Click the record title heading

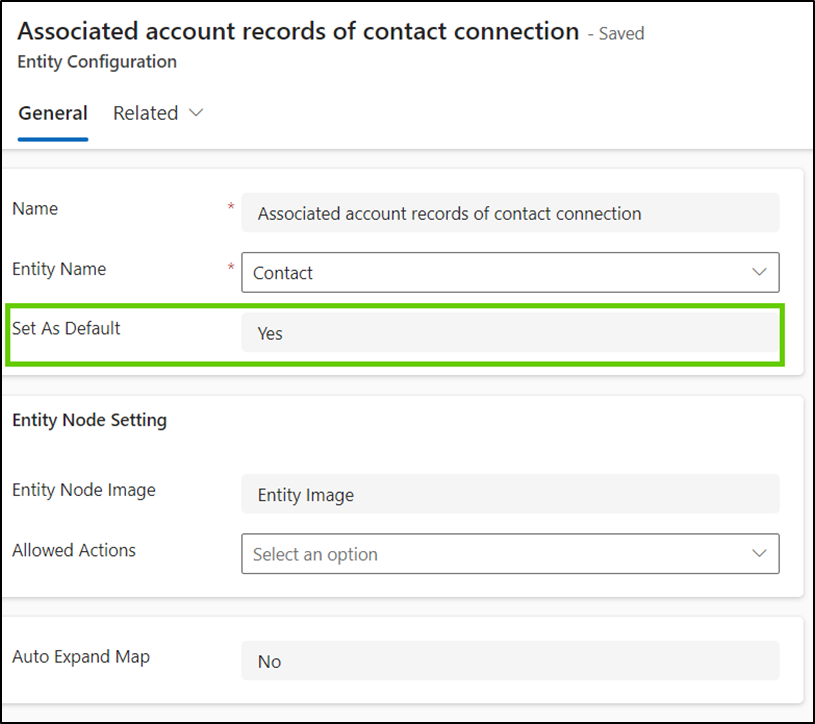click(295, 31)
